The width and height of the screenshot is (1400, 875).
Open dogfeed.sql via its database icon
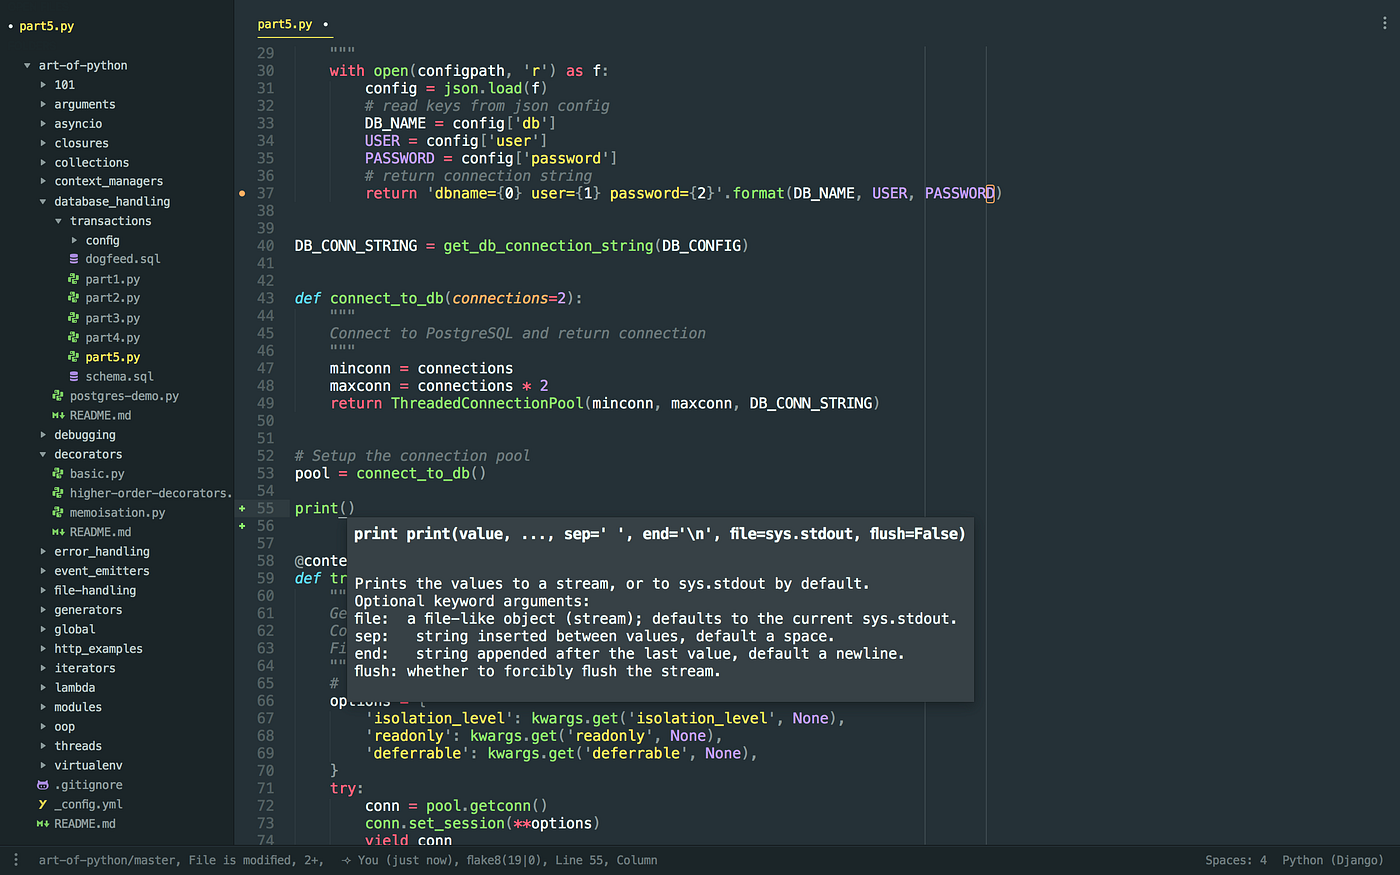72,259
